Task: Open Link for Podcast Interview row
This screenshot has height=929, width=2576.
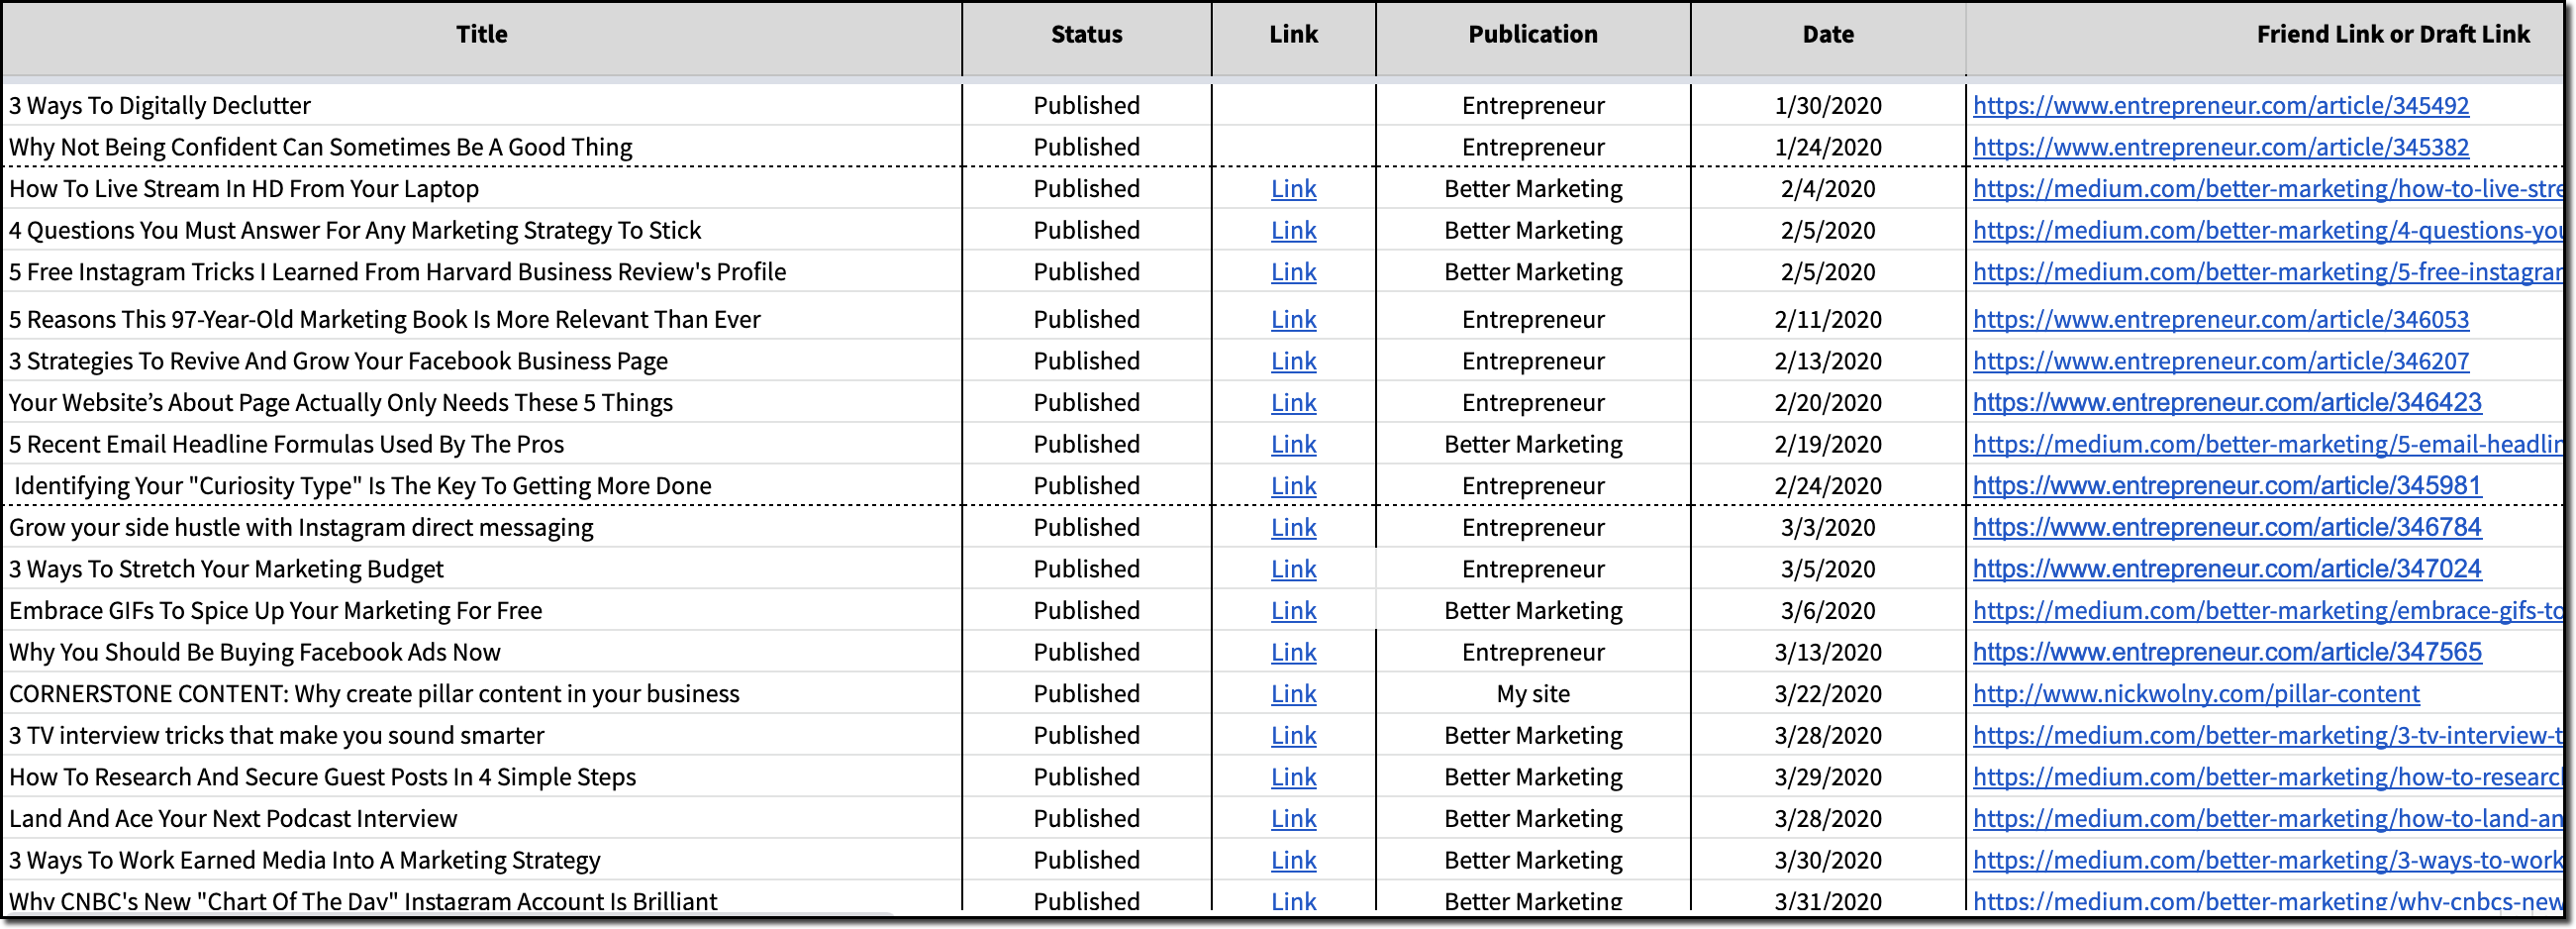Action: coord(1293,820)
